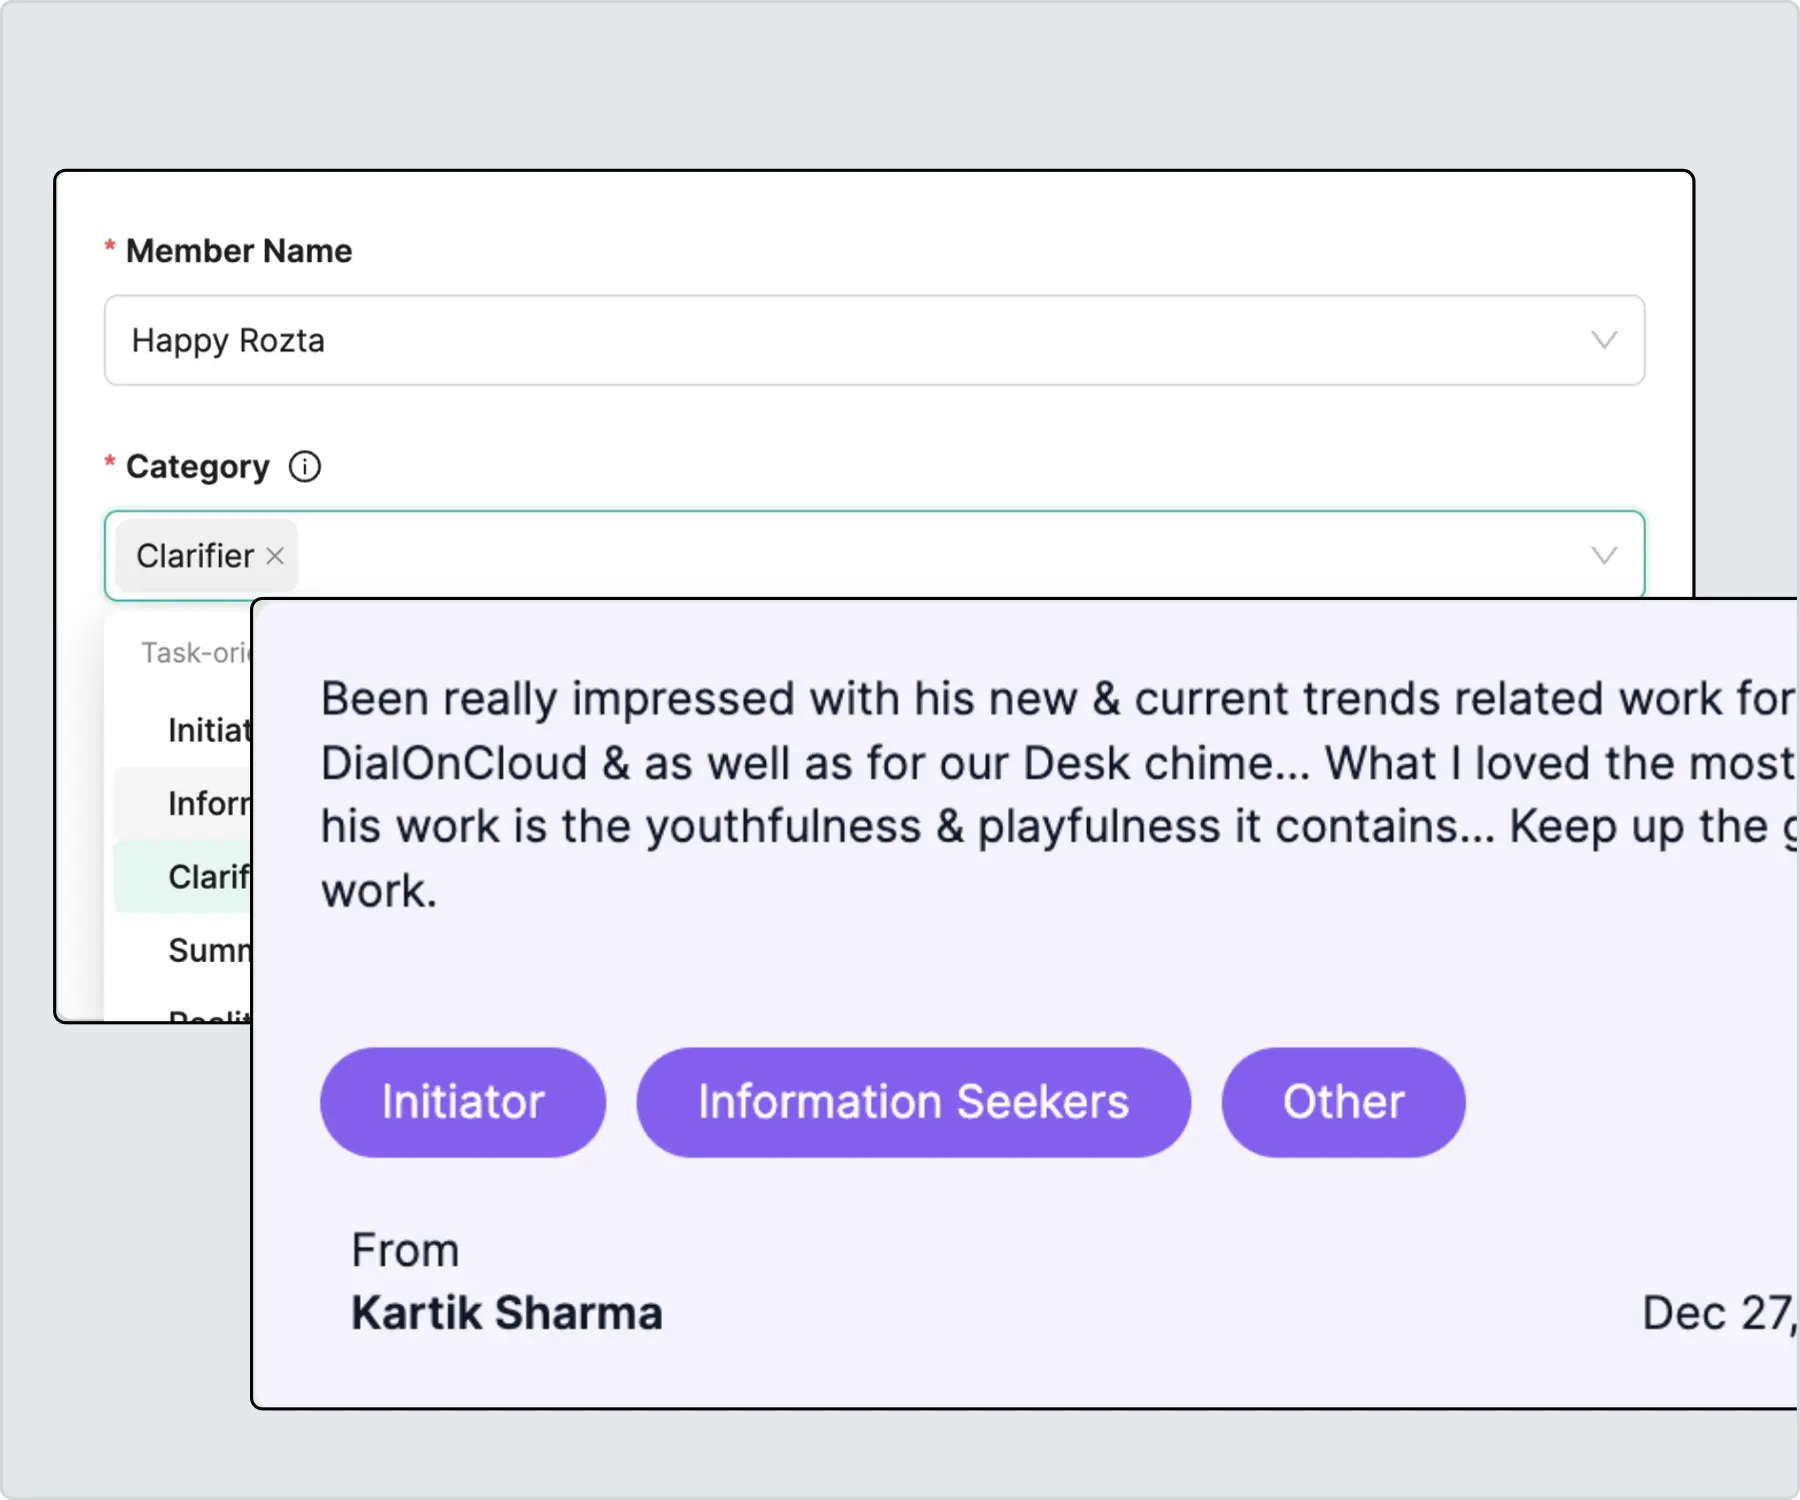This screenshot has height=1500, width=1800.
Task: Click the info icon beside Category
Action: [304, 467]
